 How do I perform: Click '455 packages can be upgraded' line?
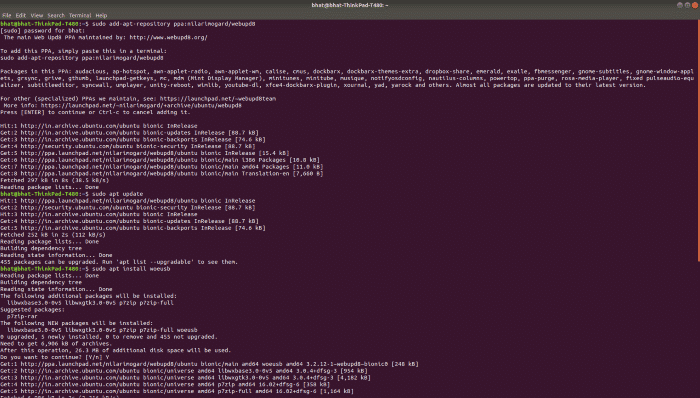(x=119, y=262)
